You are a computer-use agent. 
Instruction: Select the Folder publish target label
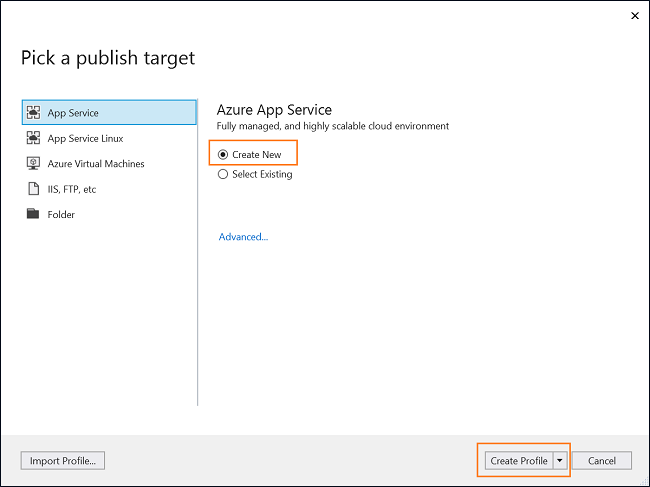tap(61, 215)
